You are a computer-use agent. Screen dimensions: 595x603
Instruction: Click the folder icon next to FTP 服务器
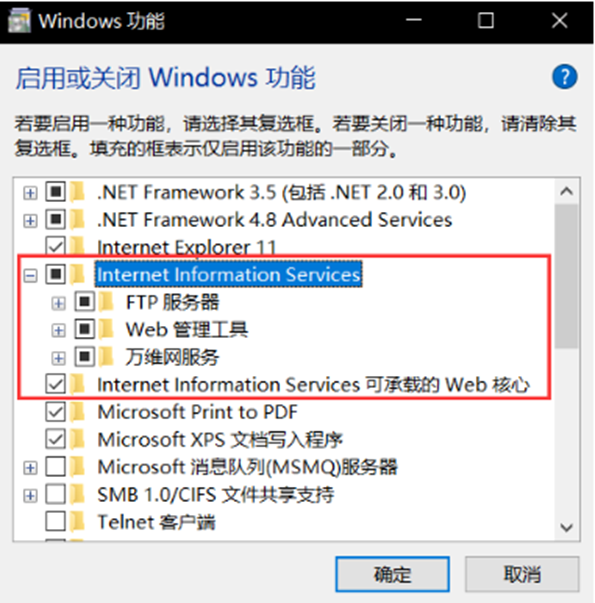pyautogui.click(x=106, y=302)
